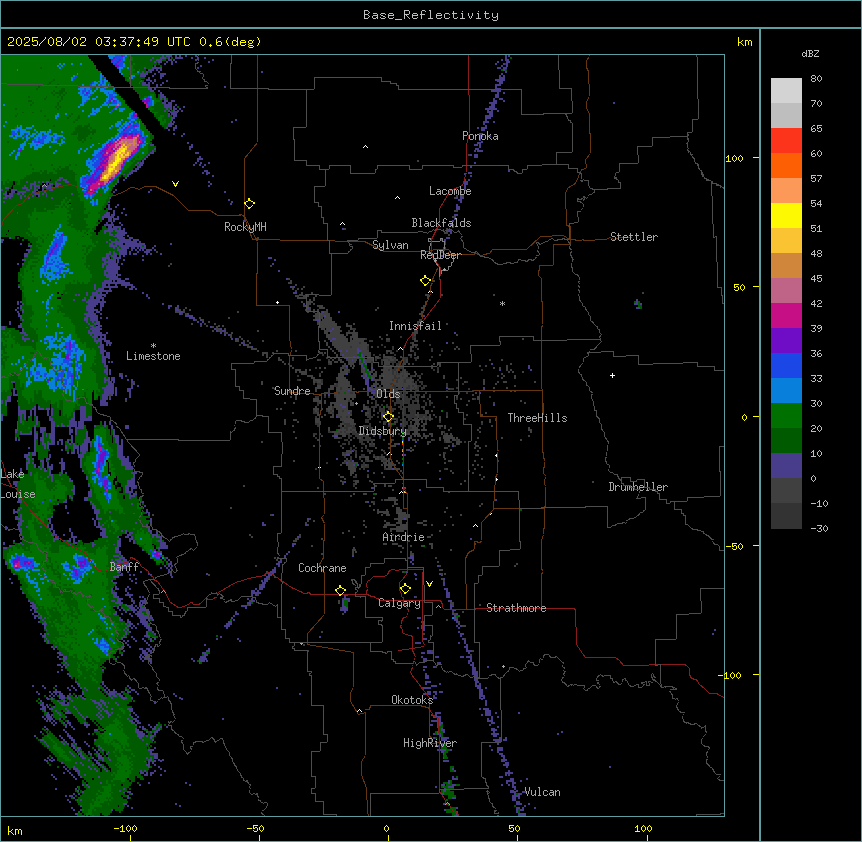Click the Didsbury label
This screenshot has width=862, height=842.
382,431
